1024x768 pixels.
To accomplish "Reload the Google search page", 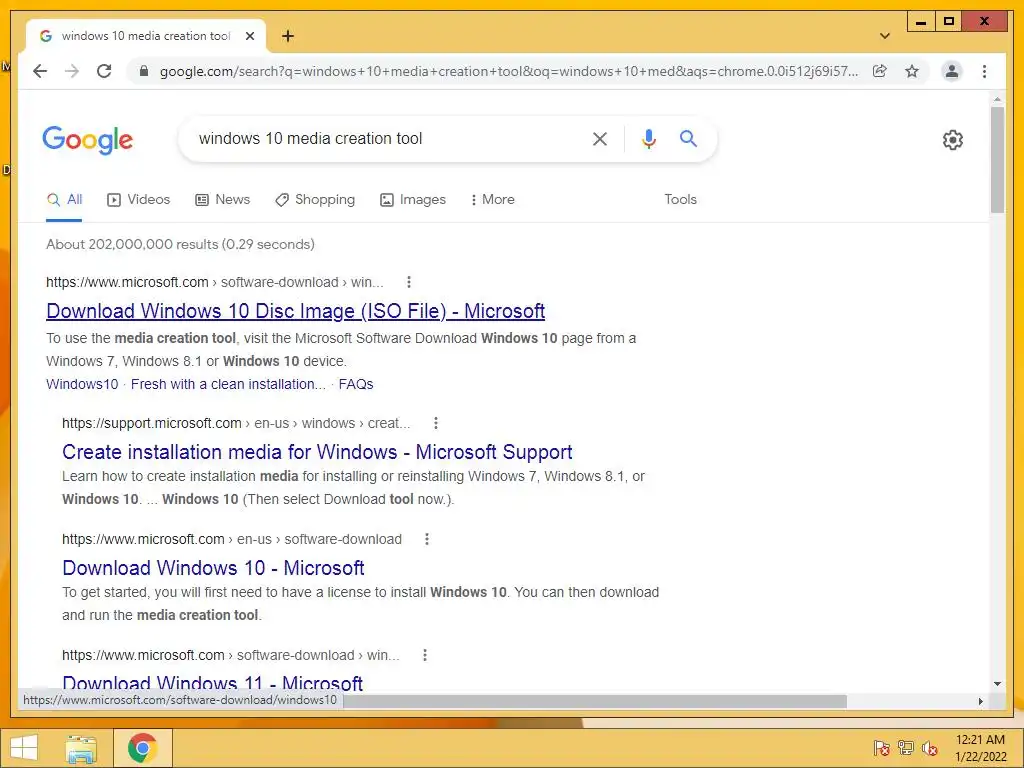I will (104, 71).
